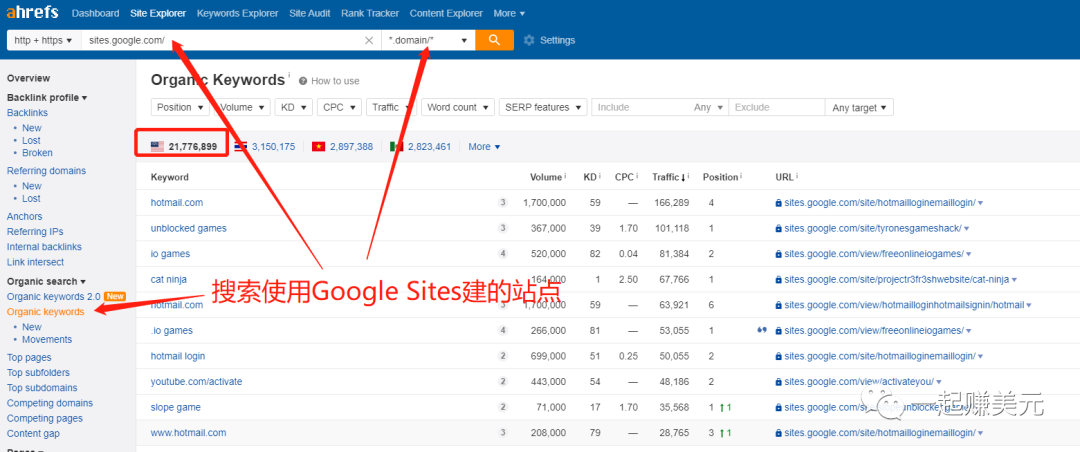Sort by the Position column header
Viewport: 1080px width, 452px height.
pos(720,177)
